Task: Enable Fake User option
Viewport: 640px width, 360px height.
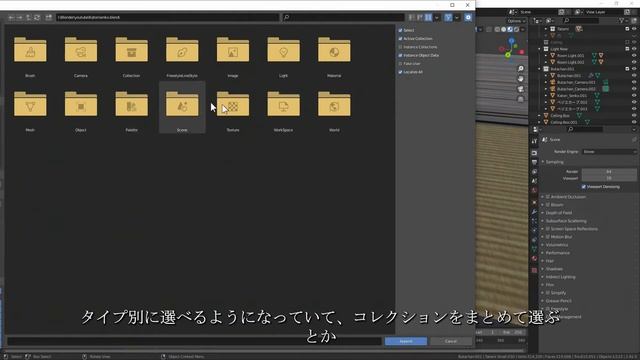Action: pos(400,64)
